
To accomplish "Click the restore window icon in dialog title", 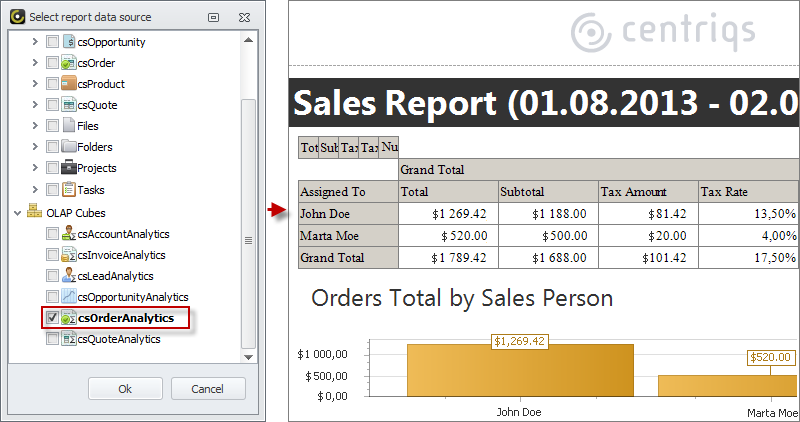I will [x=214, y=17].
